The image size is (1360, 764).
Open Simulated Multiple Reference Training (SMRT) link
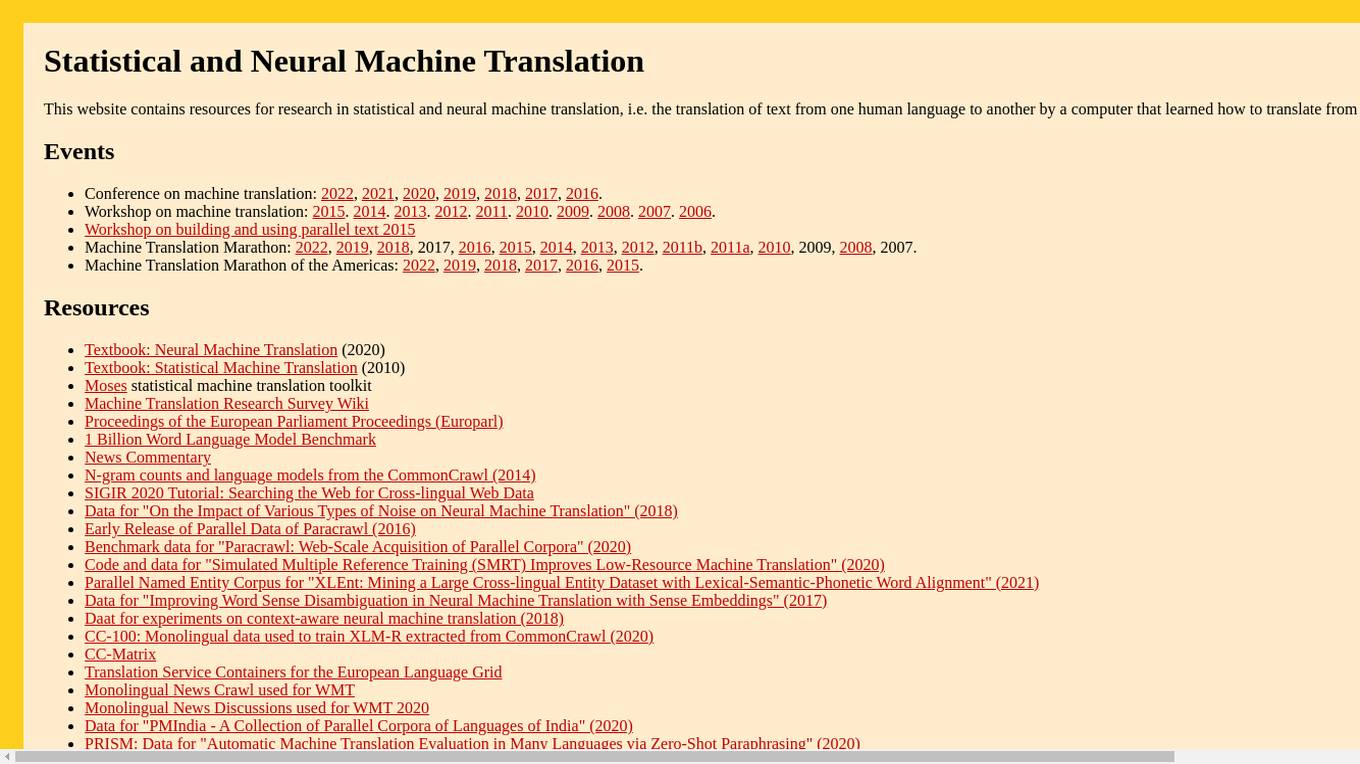coord(485,566)
